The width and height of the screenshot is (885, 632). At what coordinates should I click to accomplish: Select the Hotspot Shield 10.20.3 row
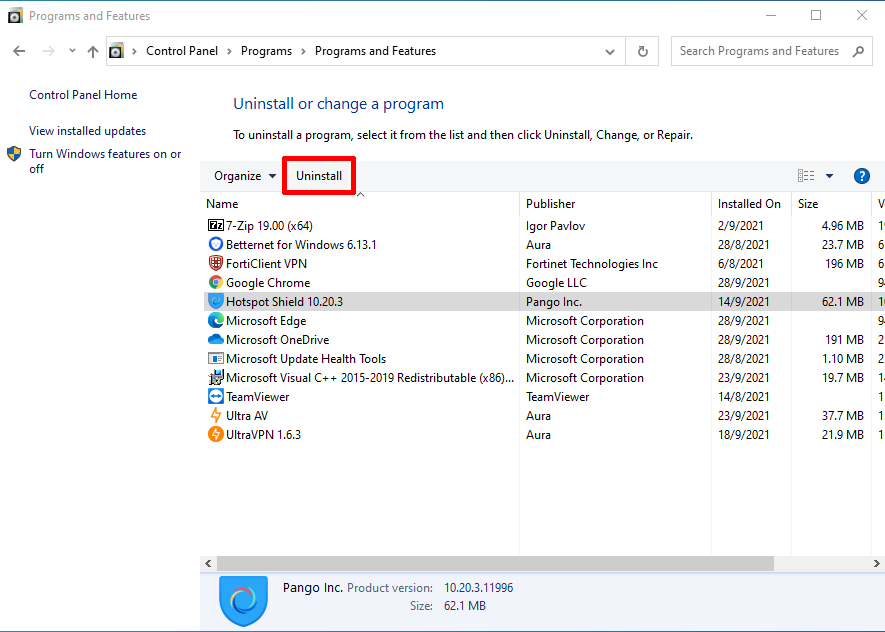[544, 302]
